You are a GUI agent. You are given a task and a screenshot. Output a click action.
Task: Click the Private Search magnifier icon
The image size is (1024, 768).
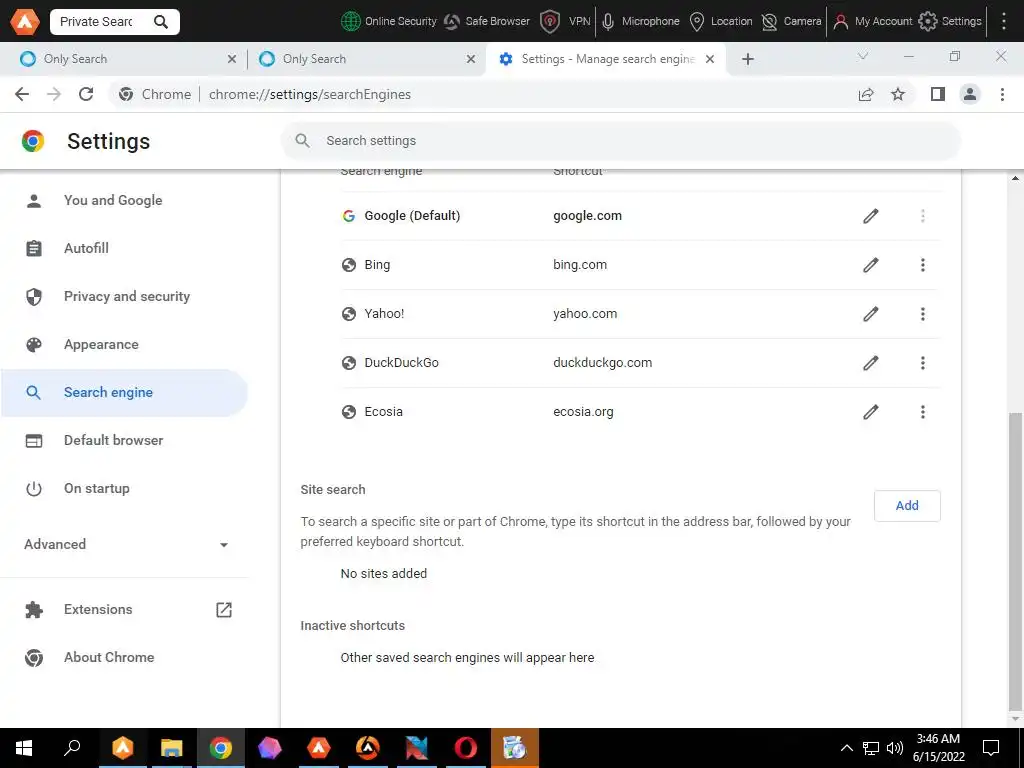point(161,22)
